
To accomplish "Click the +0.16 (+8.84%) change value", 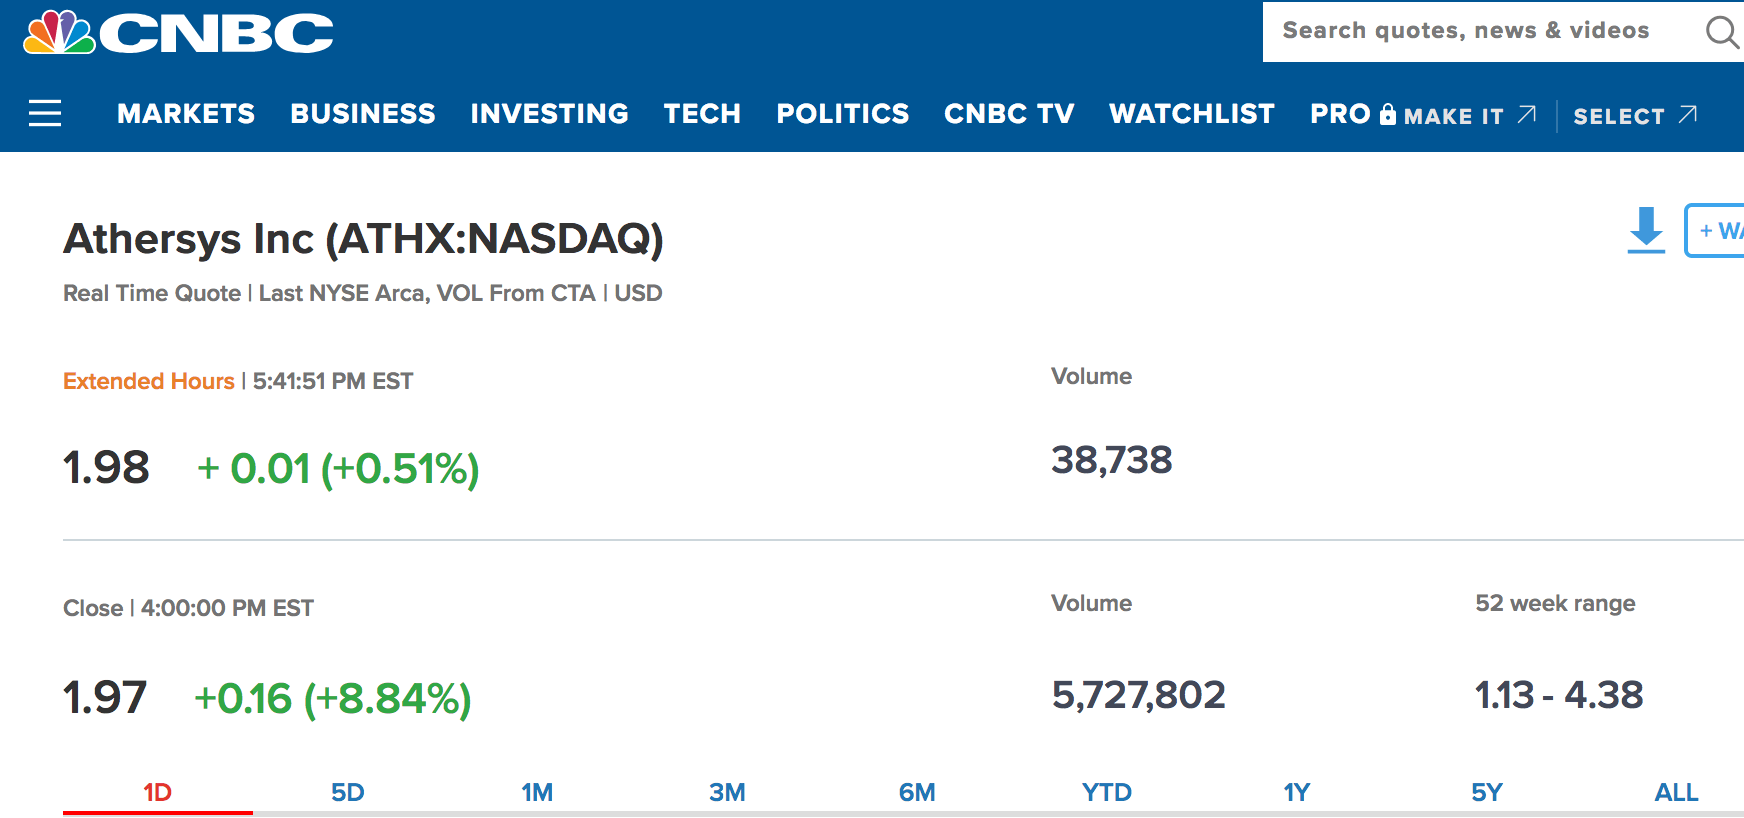I will pyautogui.click(x=332, y=699).
